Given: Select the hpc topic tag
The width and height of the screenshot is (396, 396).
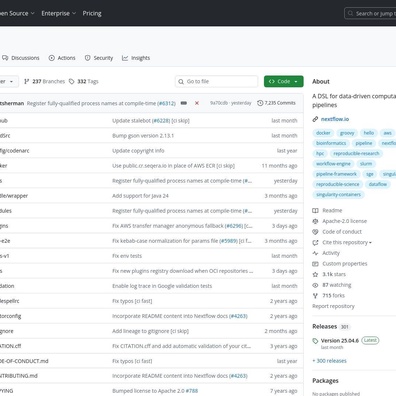Looking at the screenshot, I should (320, 154).
